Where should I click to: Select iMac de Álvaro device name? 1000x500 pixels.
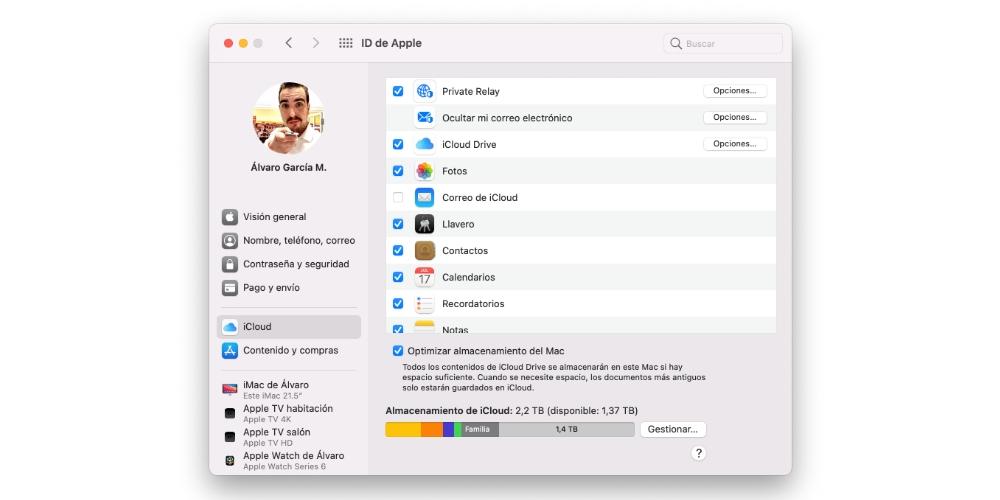coord(276,385)
